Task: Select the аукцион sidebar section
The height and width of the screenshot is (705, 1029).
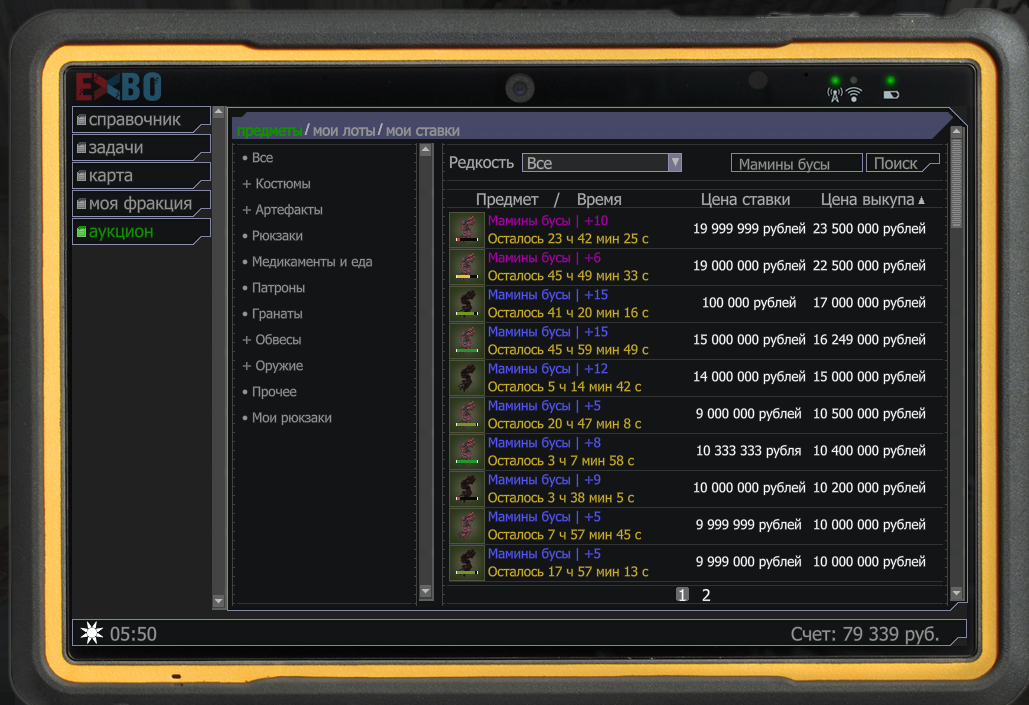Action: click(141, 232)
